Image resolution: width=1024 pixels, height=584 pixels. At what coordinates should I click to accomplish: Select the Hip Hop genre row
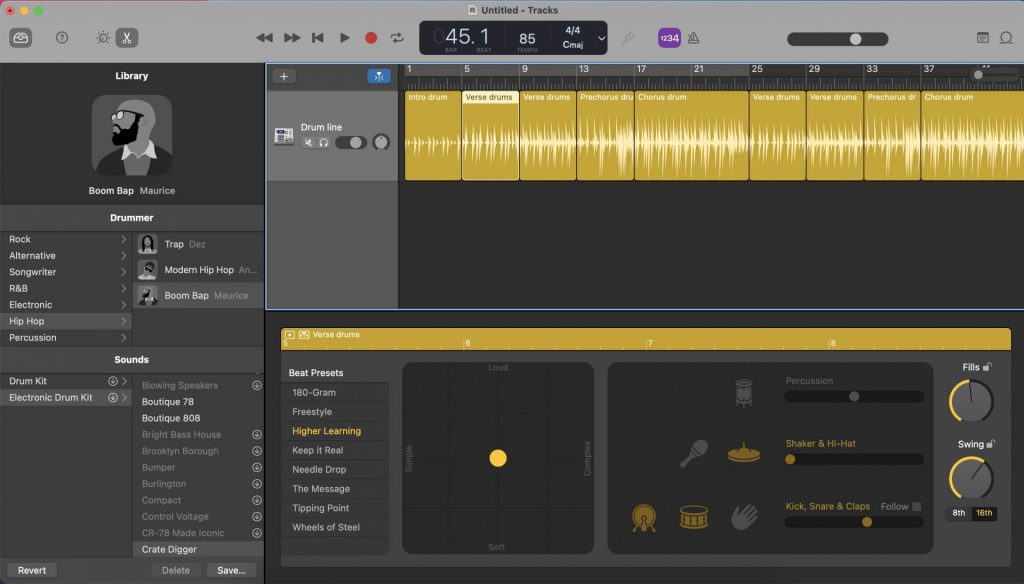(x=65, y=321)
